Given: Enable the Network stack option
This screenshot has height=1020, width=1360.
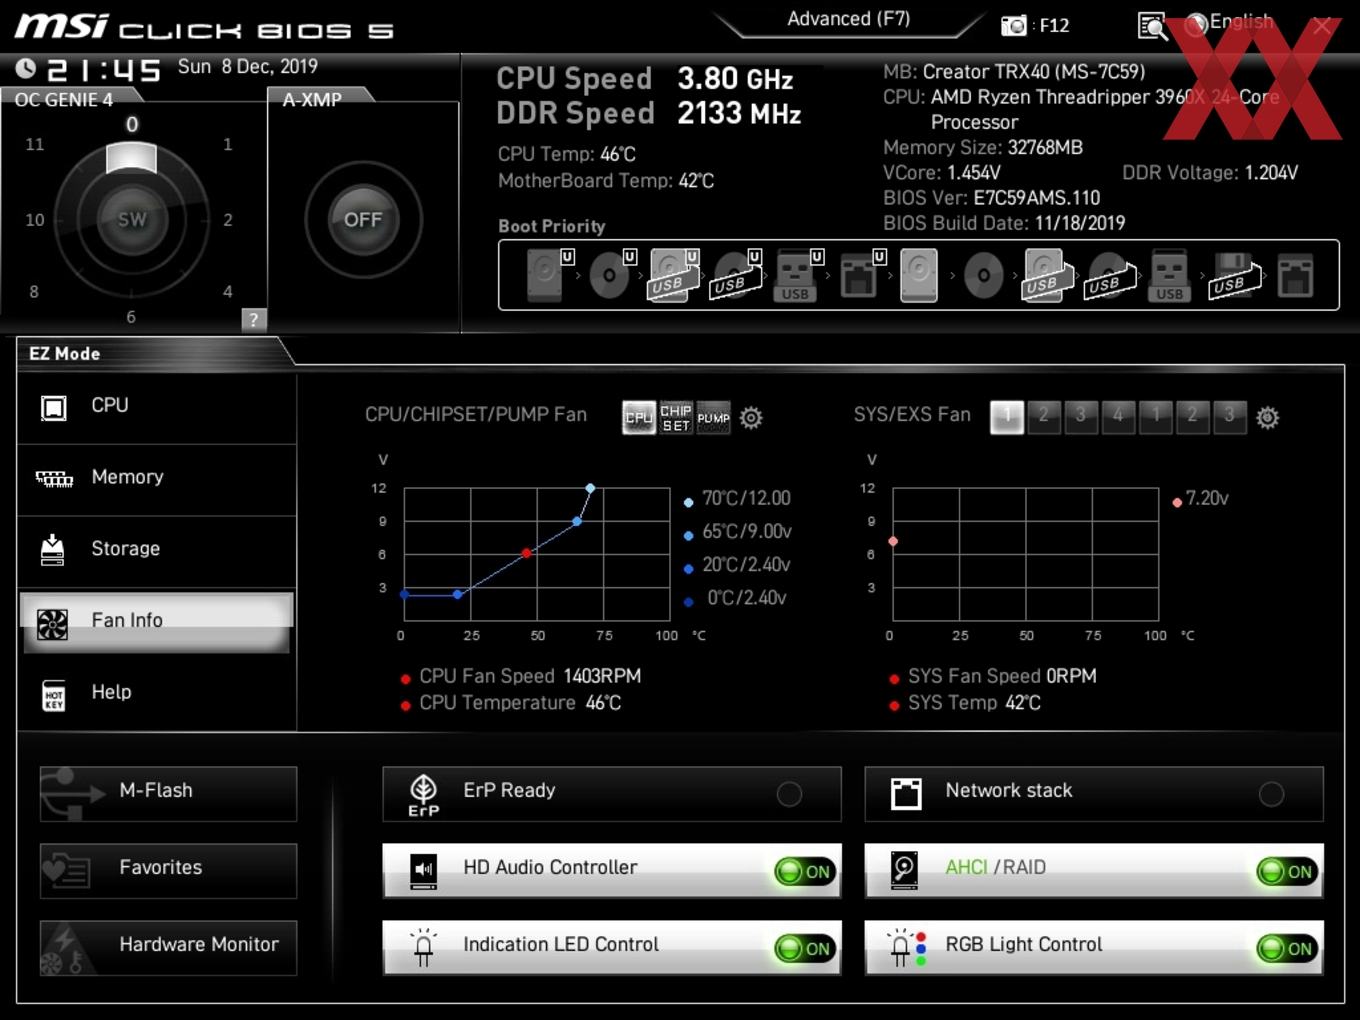Looking at the screenshot, I should [1271, 794].
